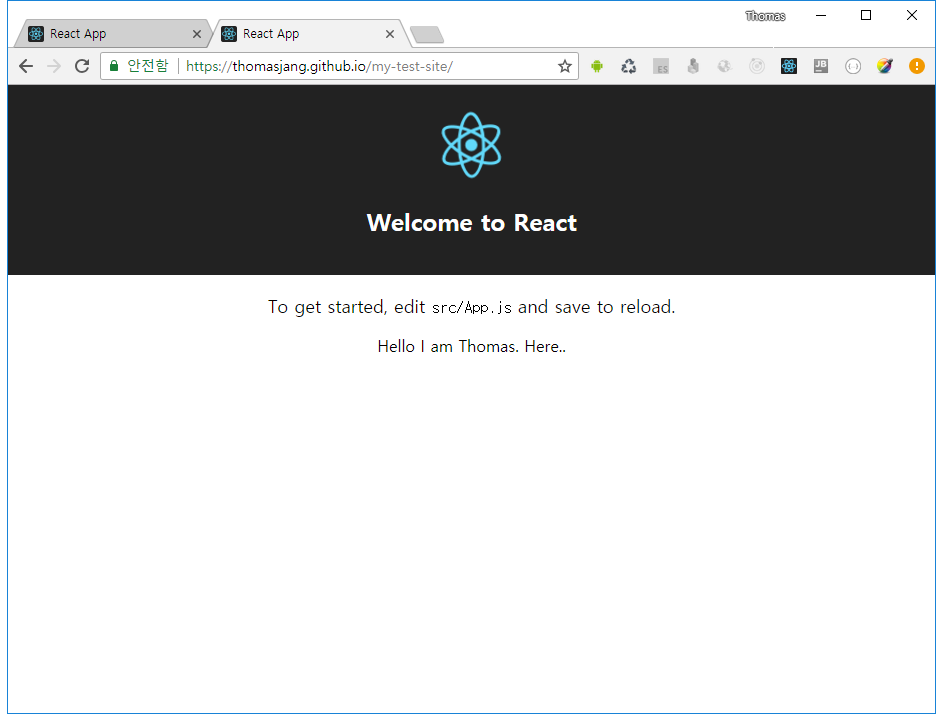Click the orange exclamation alert icon

[x=917, y=66]
